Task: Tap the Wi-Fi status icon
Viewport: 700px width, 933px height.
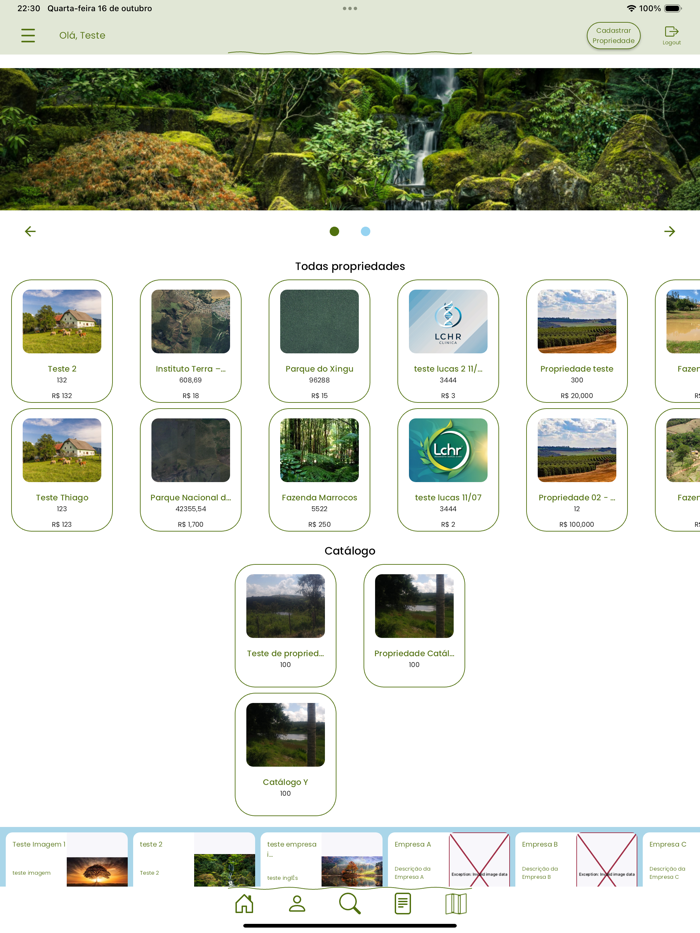Action: (x=631, y=8)
